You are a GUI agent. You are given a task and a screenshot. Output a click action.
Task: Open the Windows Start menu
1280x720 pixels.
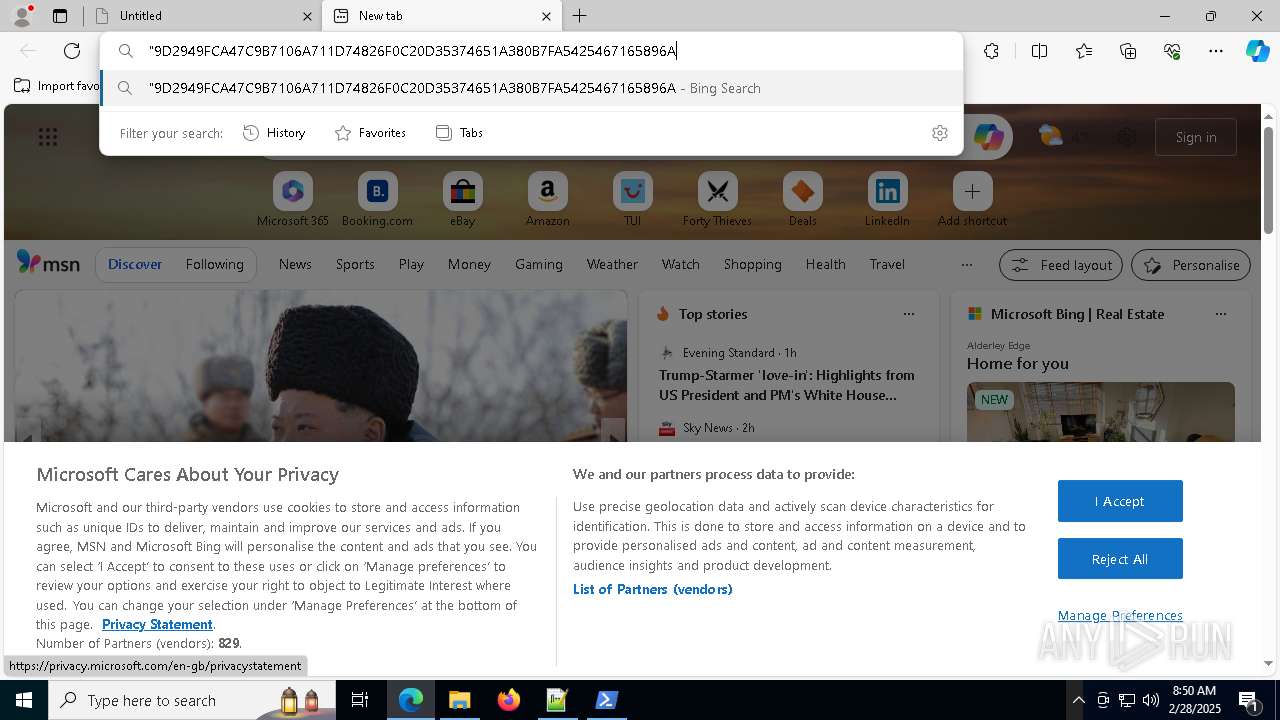(x=24, y=700)
